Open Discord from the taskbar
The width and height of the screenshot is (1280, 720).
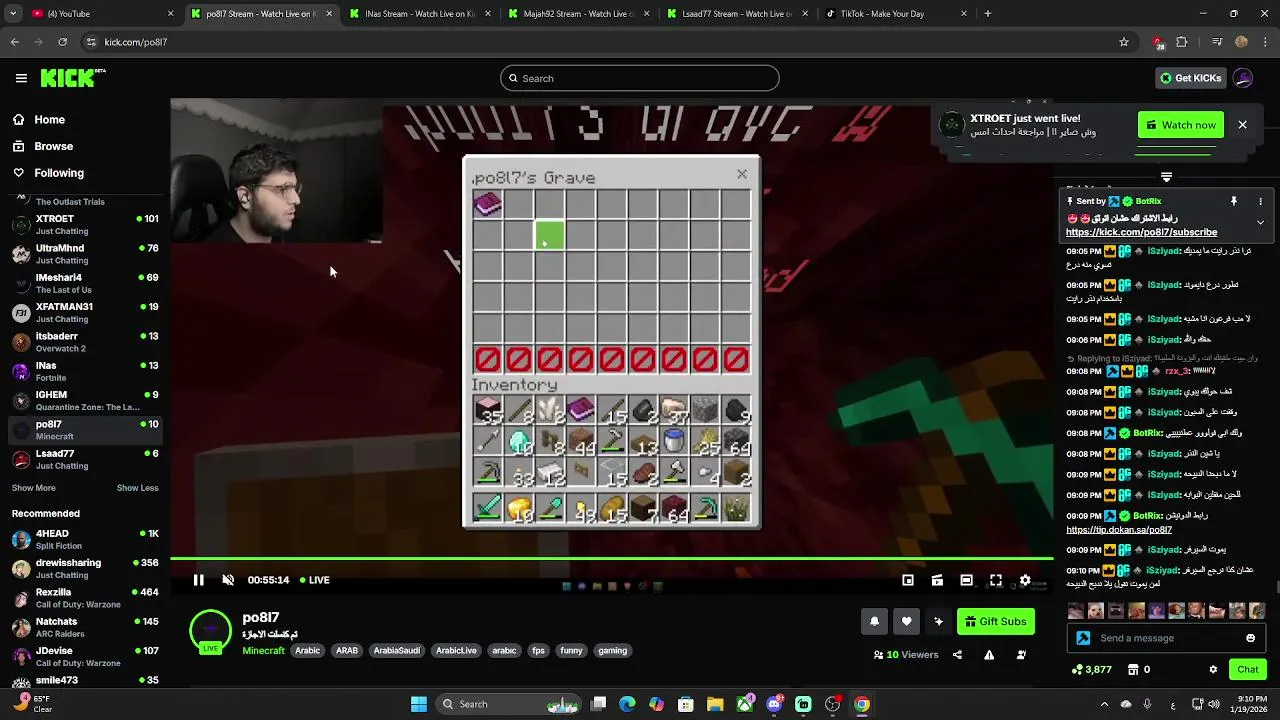pos(774,704)
